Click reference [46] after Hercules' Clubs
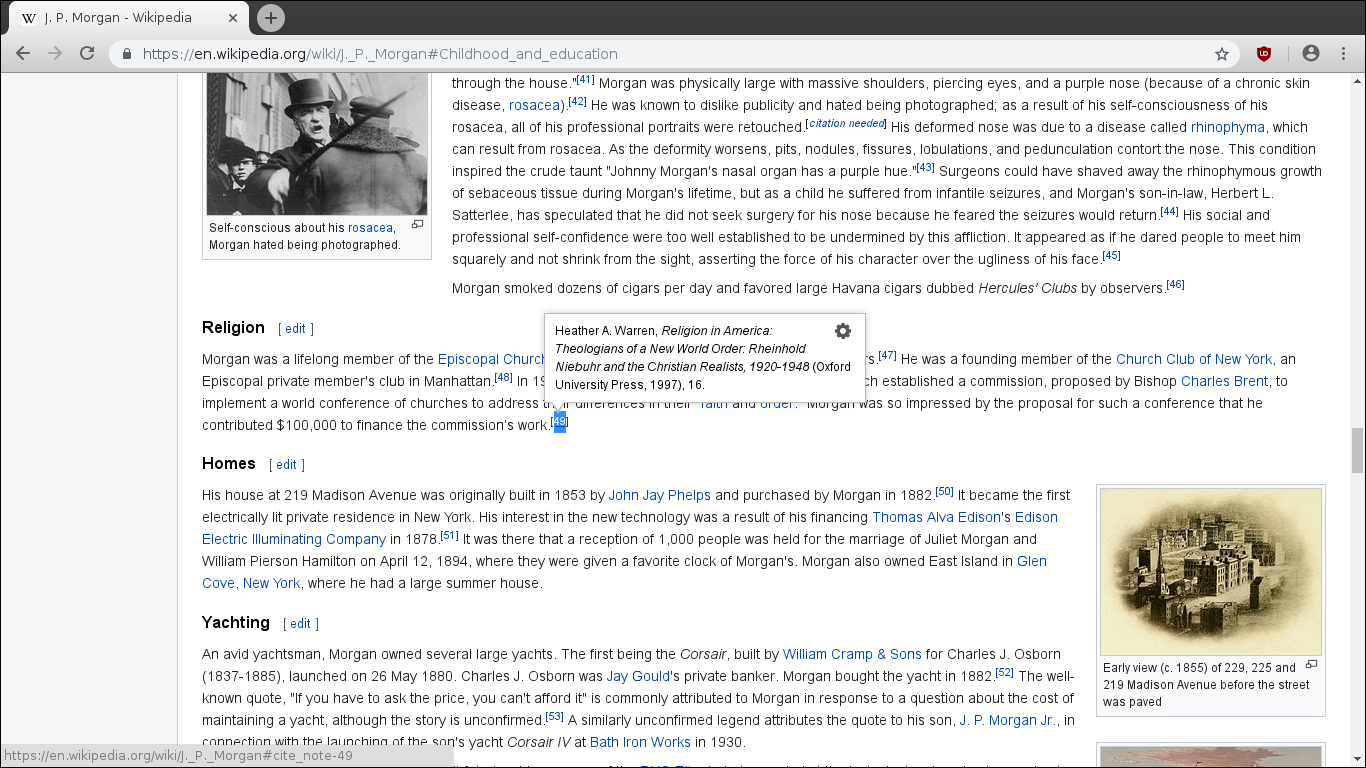Viewport: 1366px width, 768px height. pos(1175,284)
